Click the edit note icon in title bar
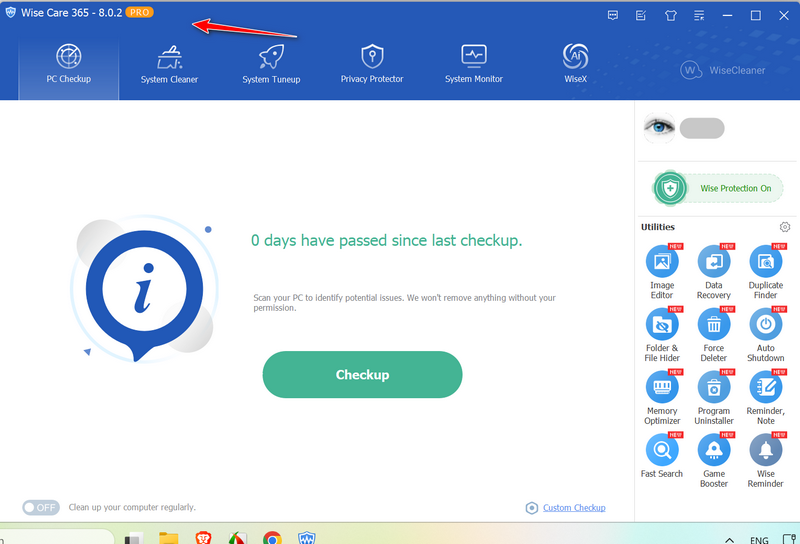800x544 pixels. (x=641, y=15)
